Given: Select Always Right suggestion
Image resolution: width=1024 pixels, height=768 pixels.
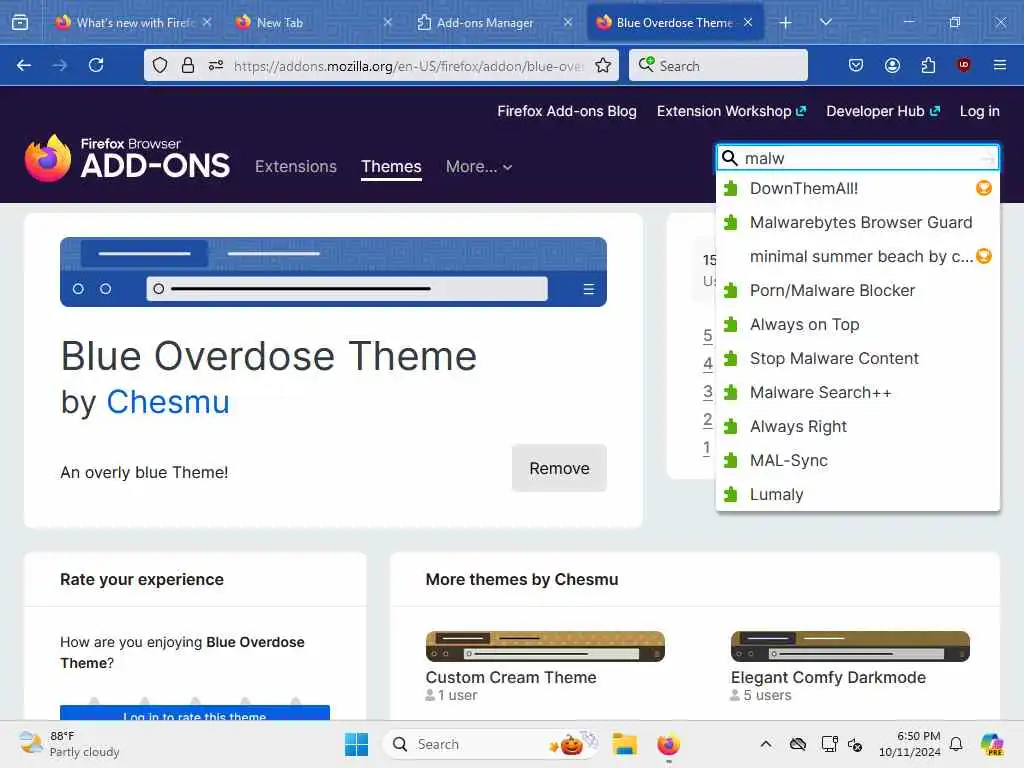Looking at the screenshot, I should (x=857, y=426).
